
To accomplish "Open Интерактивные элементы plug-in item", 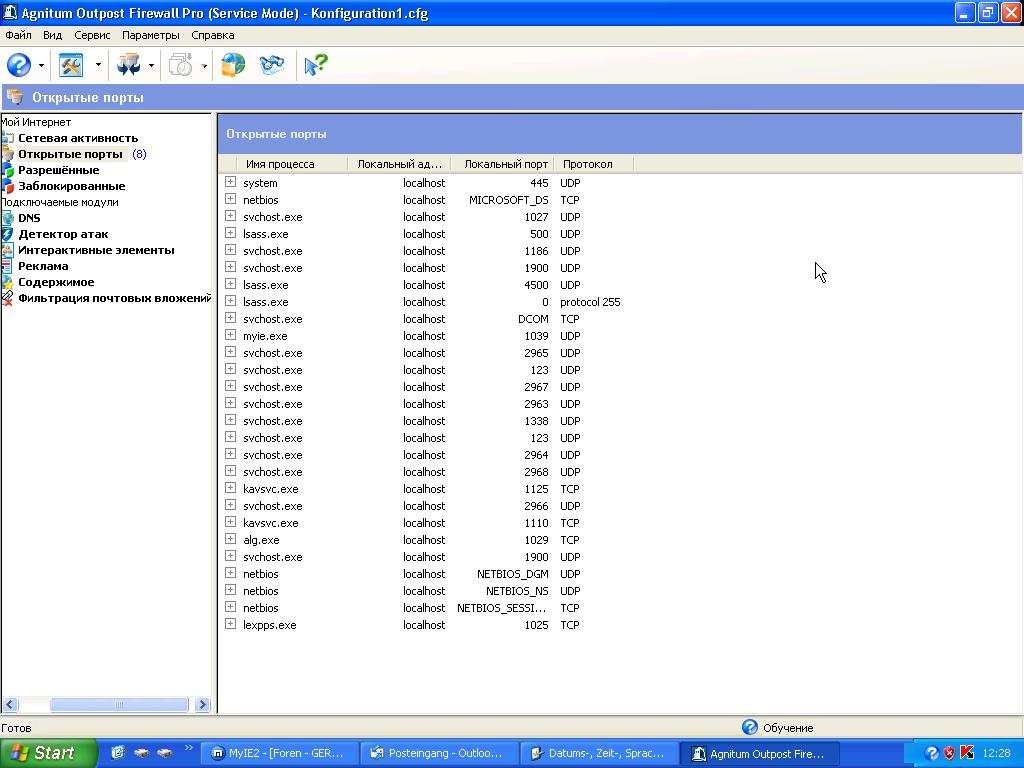I will pos(96,250).
